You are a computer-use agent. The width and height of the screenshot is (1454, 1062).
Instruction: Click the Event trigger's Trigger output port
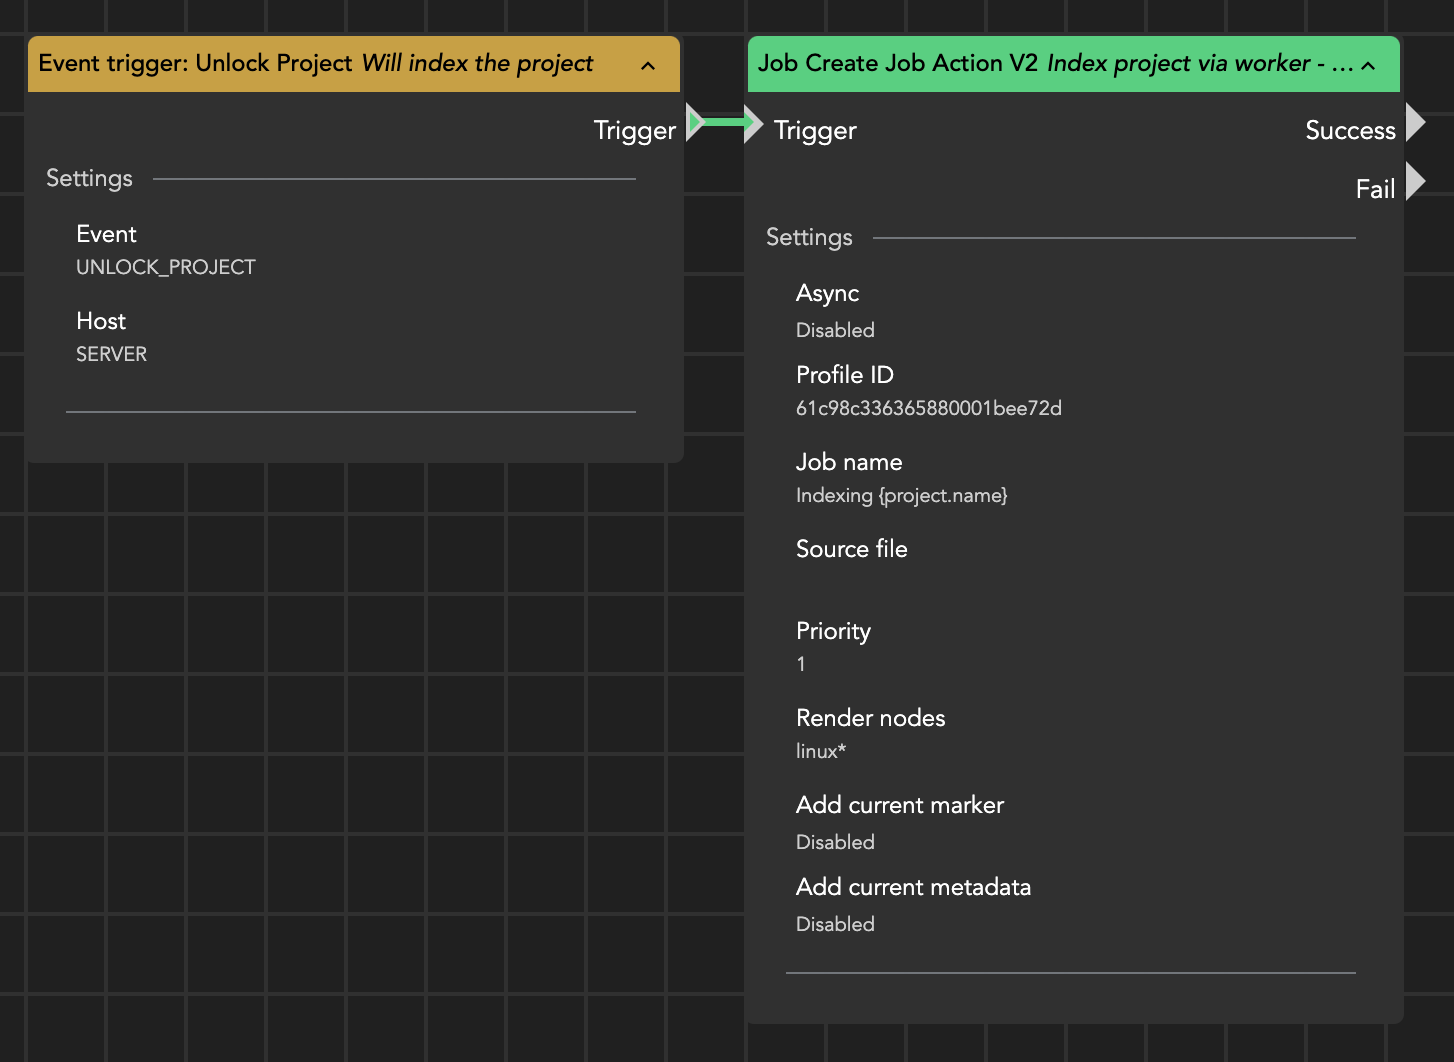(694, 123)
